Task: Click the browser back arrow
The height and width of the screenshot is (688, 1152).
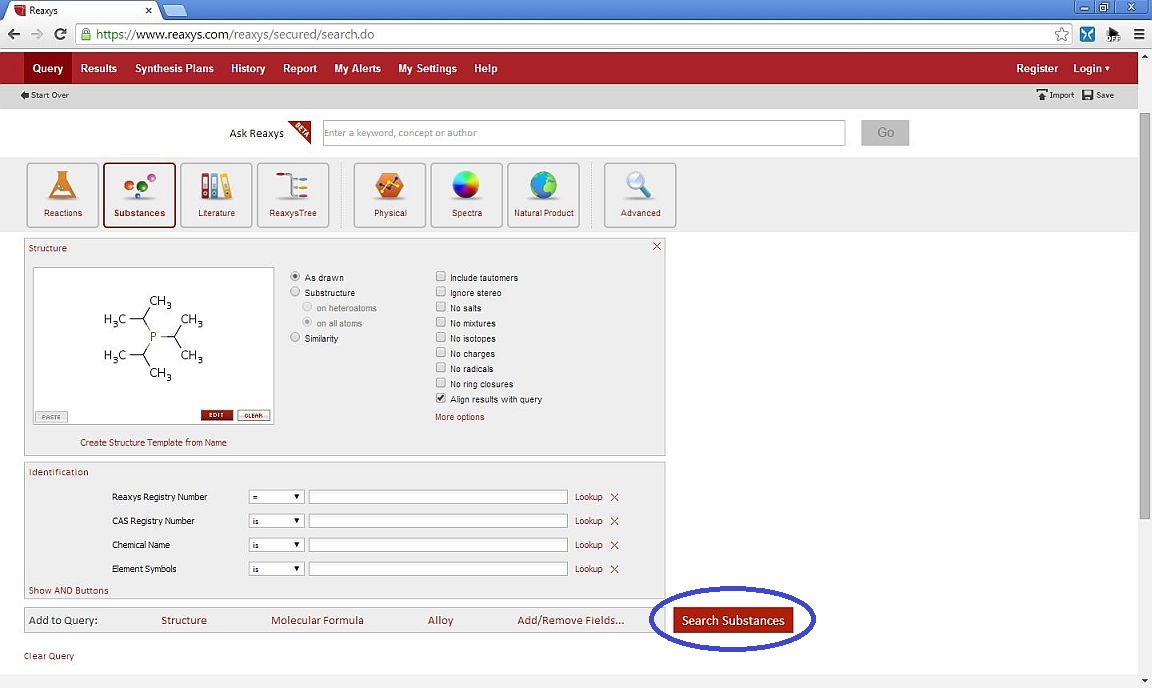Action: coord(14,34)
